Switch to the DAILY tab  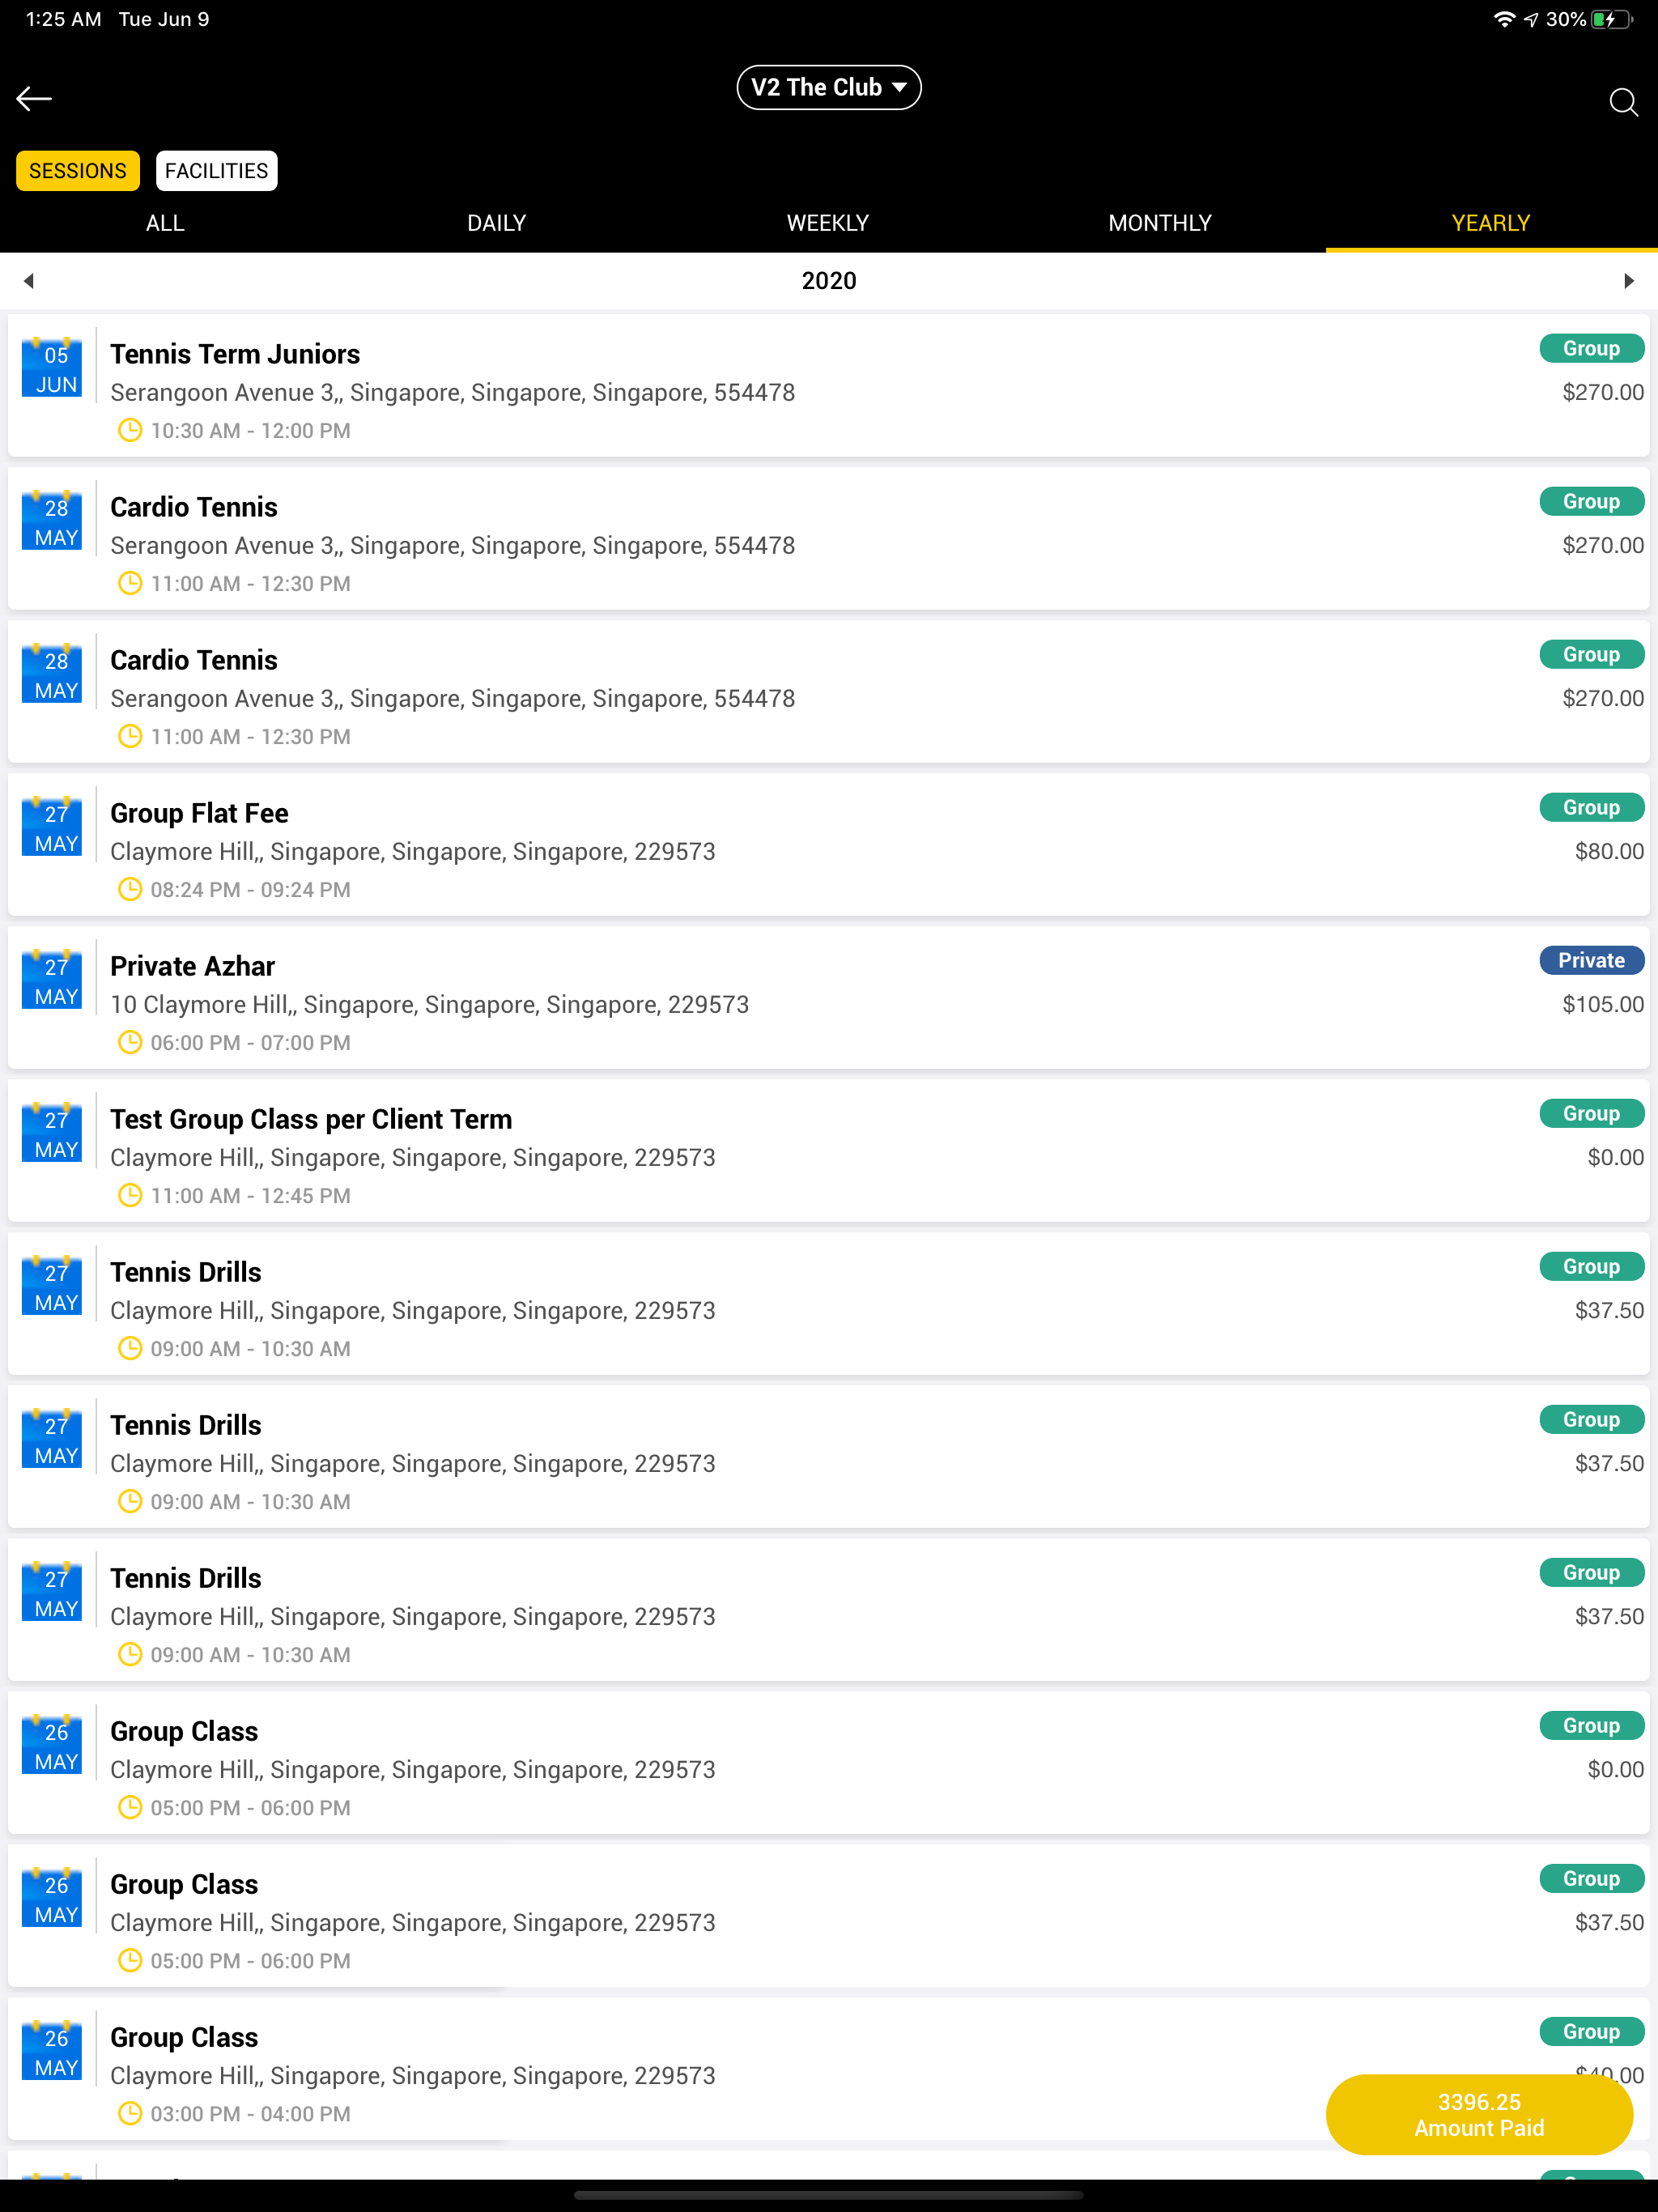click(x=497, y=223)
